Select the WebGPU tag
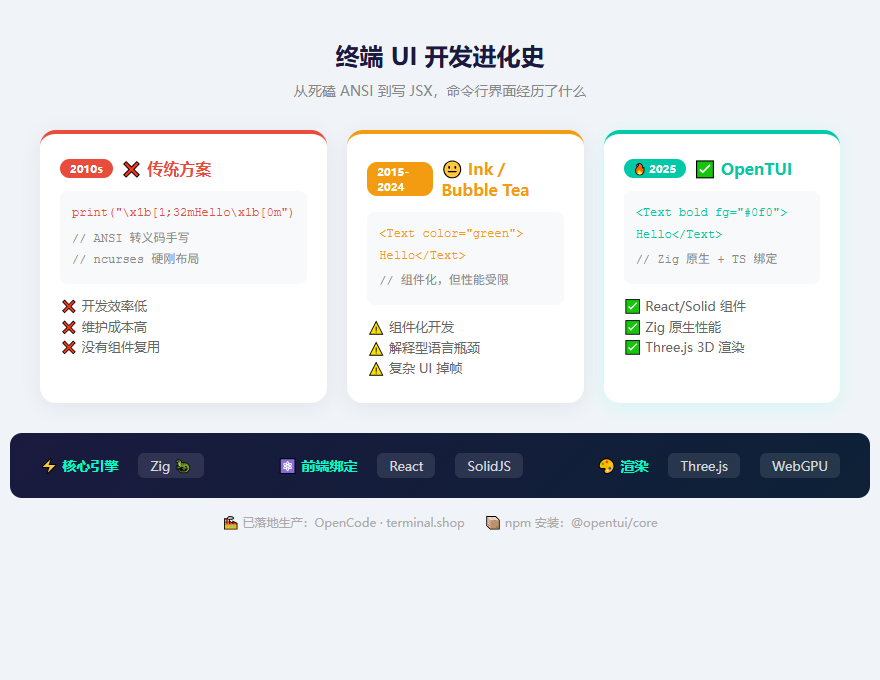This screenshot has width=880, height=680. (x=800, y=466)
